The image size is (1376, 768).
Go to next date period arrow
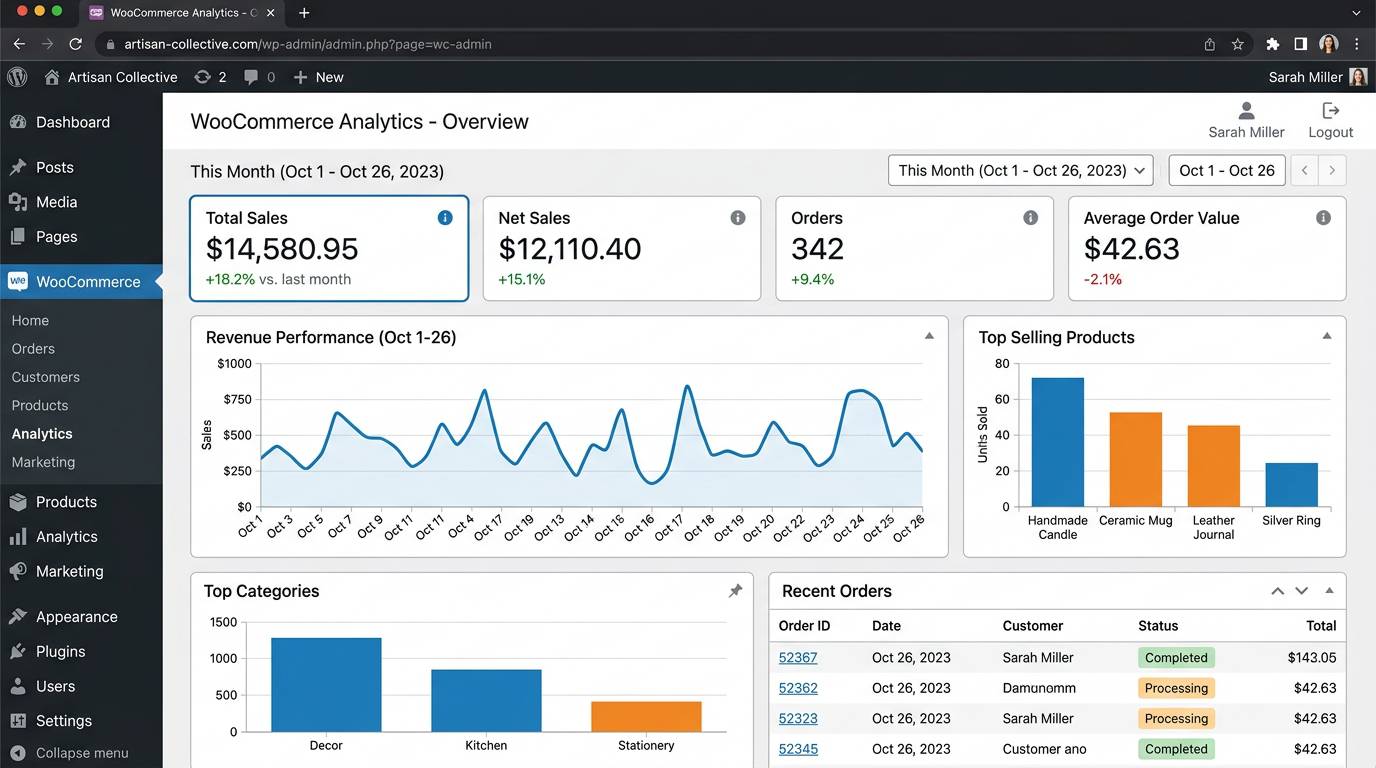(1332, 171)
